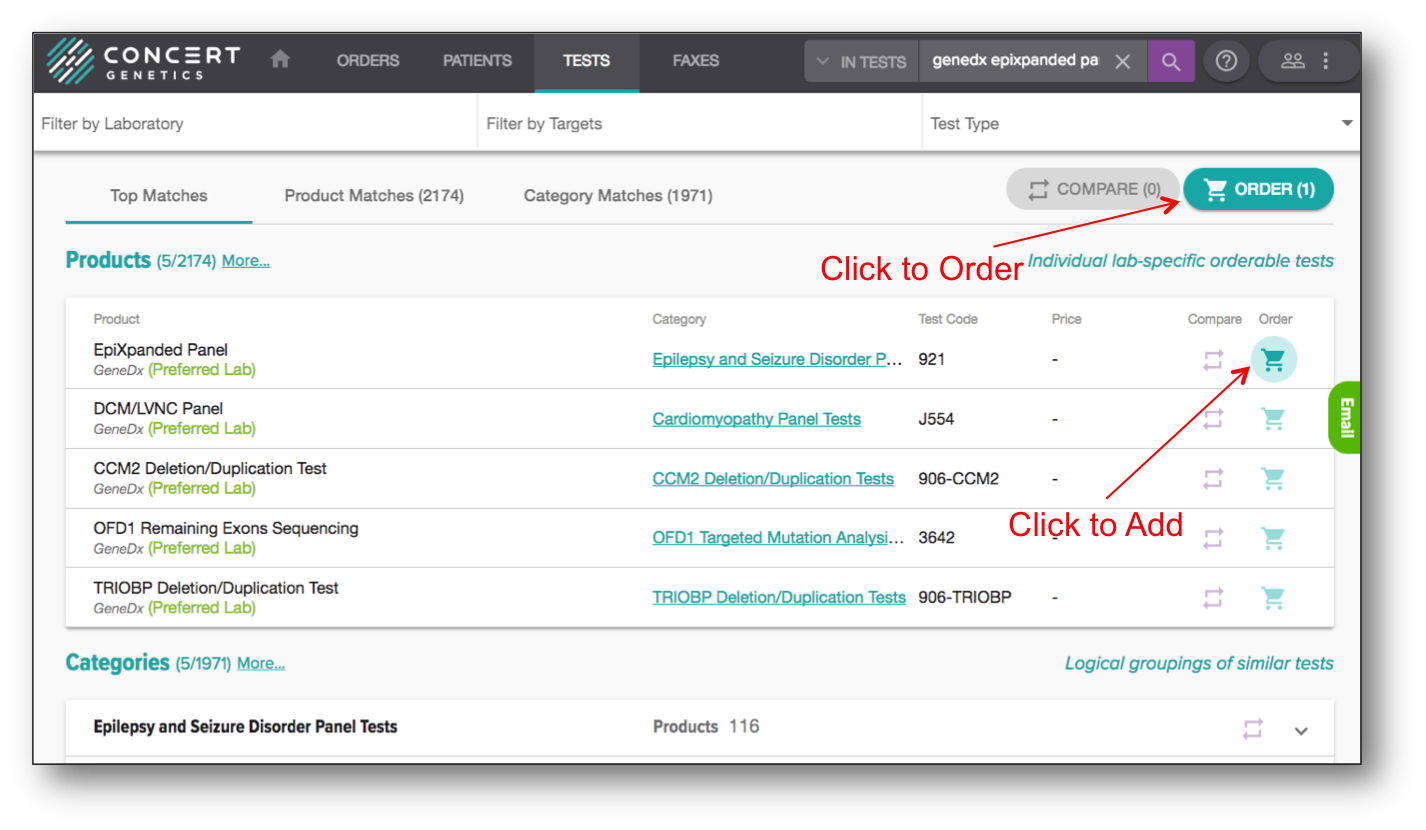Click the green Email side tab
Screen dimensions: 1426x830
click(1346, 418)
